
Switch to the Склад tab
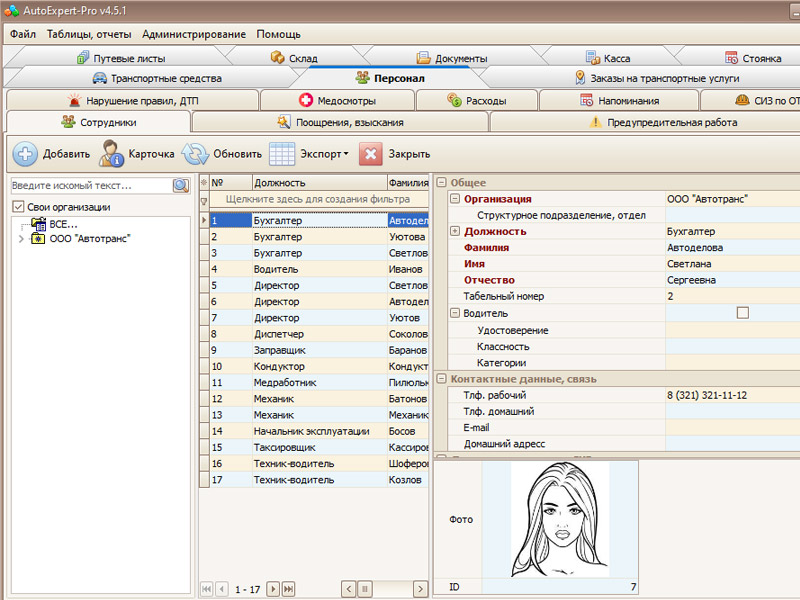coord(294,58)
